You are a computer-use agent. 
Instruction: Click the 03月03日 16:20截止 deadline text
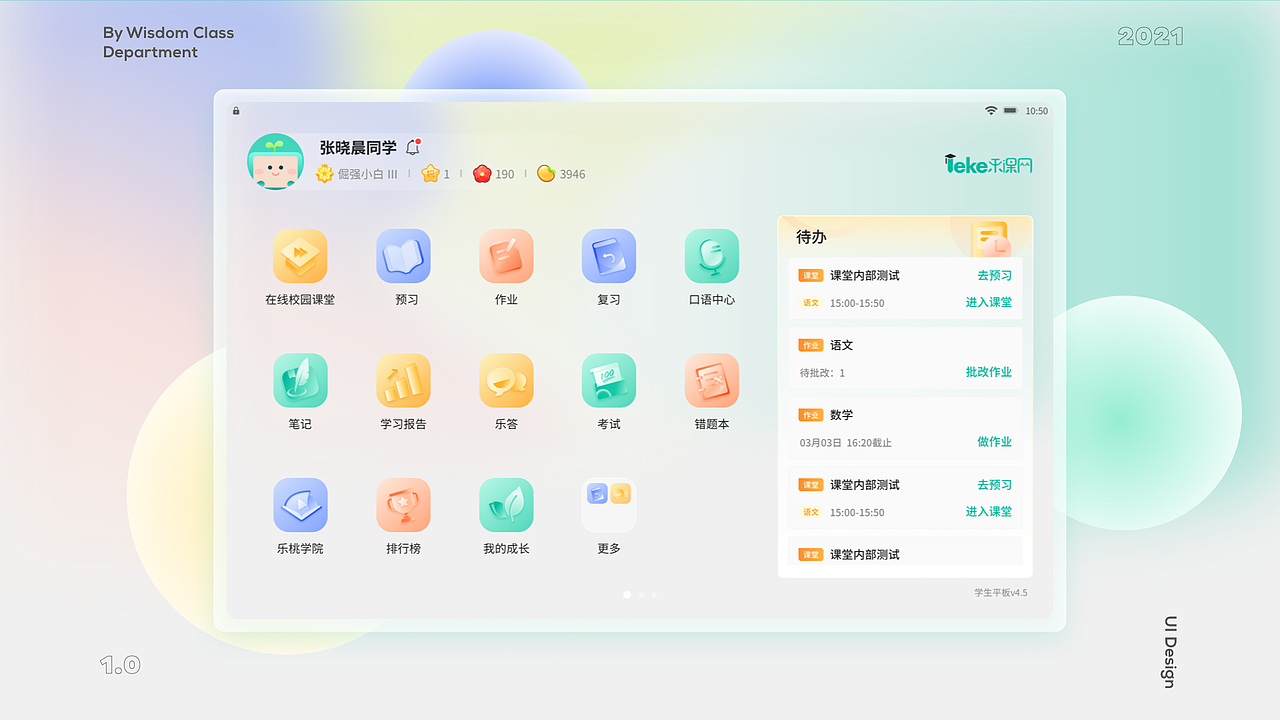[846, 443]
